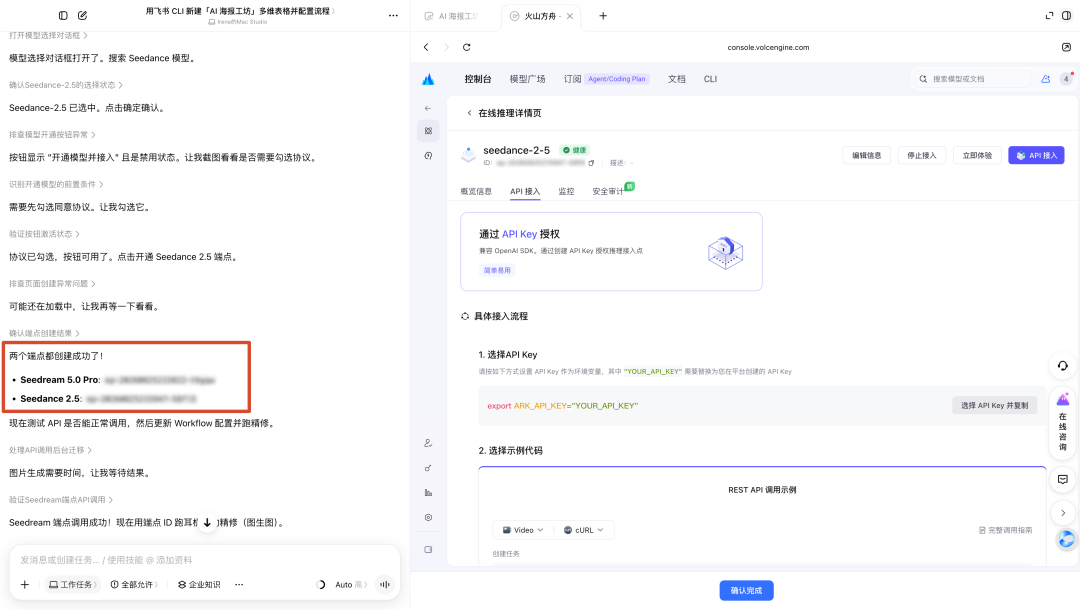
Task: Add an attachment with the plus icon
Action: coord(25,585)
